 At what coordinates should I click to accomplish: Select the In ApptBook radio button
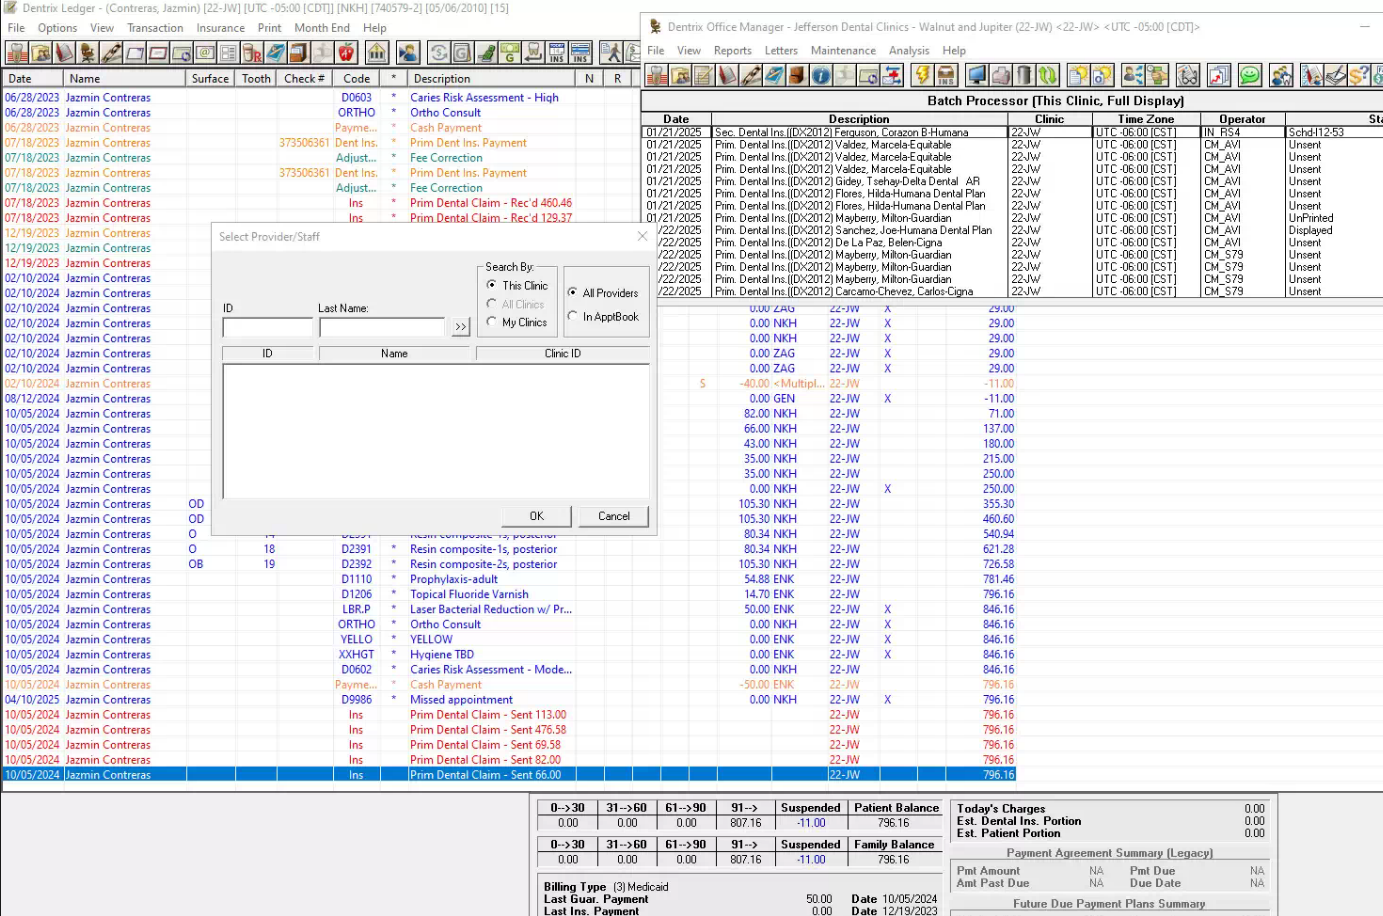coord(603,316)
